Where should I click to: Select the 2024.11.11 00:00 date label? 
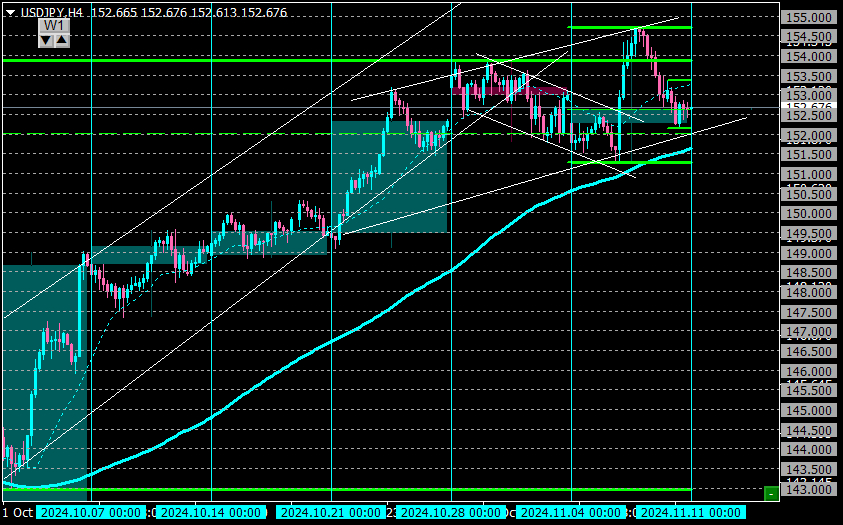[x=691, y=512]
